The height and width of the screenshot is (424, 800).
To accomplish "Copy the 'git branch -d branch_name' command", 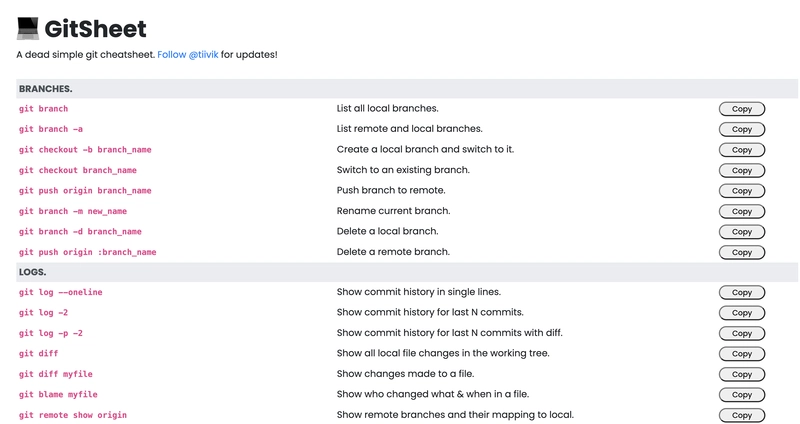I will click(742, 231).
